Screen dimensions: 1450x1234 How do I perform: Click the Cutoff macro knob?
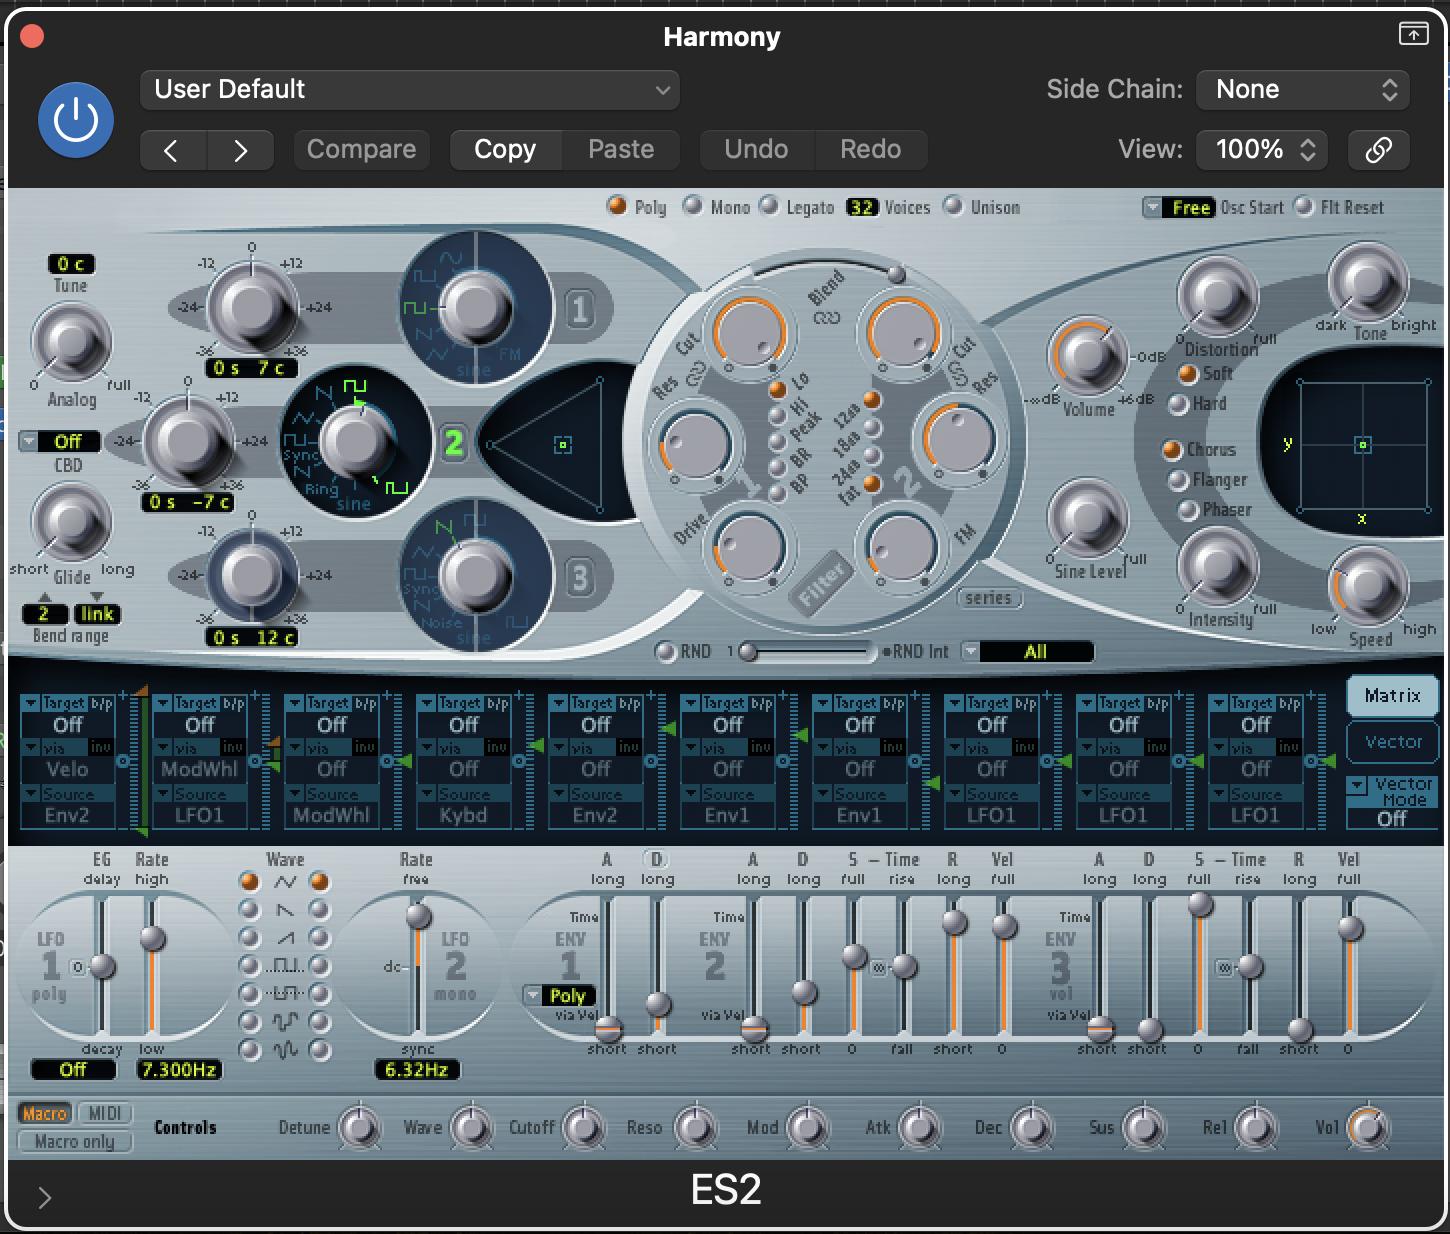[x=584, y=1128]
